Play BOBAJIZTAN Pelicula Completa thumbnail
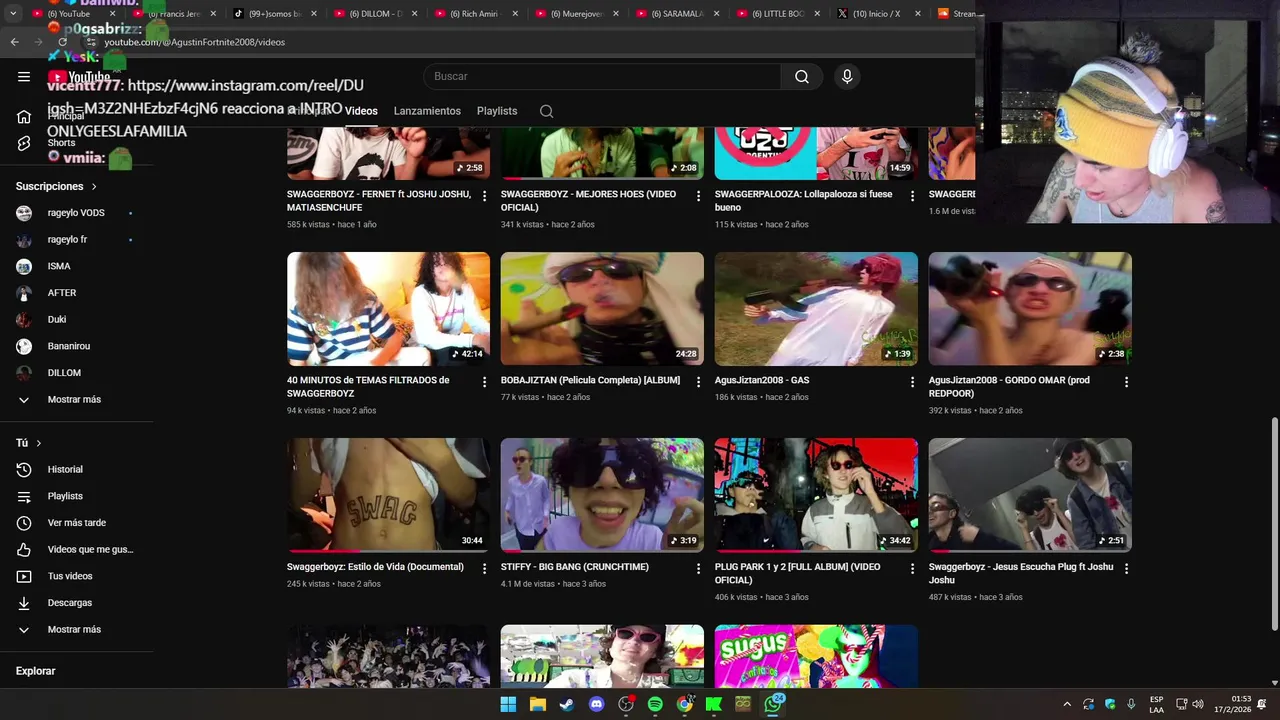 coord(602,309)
